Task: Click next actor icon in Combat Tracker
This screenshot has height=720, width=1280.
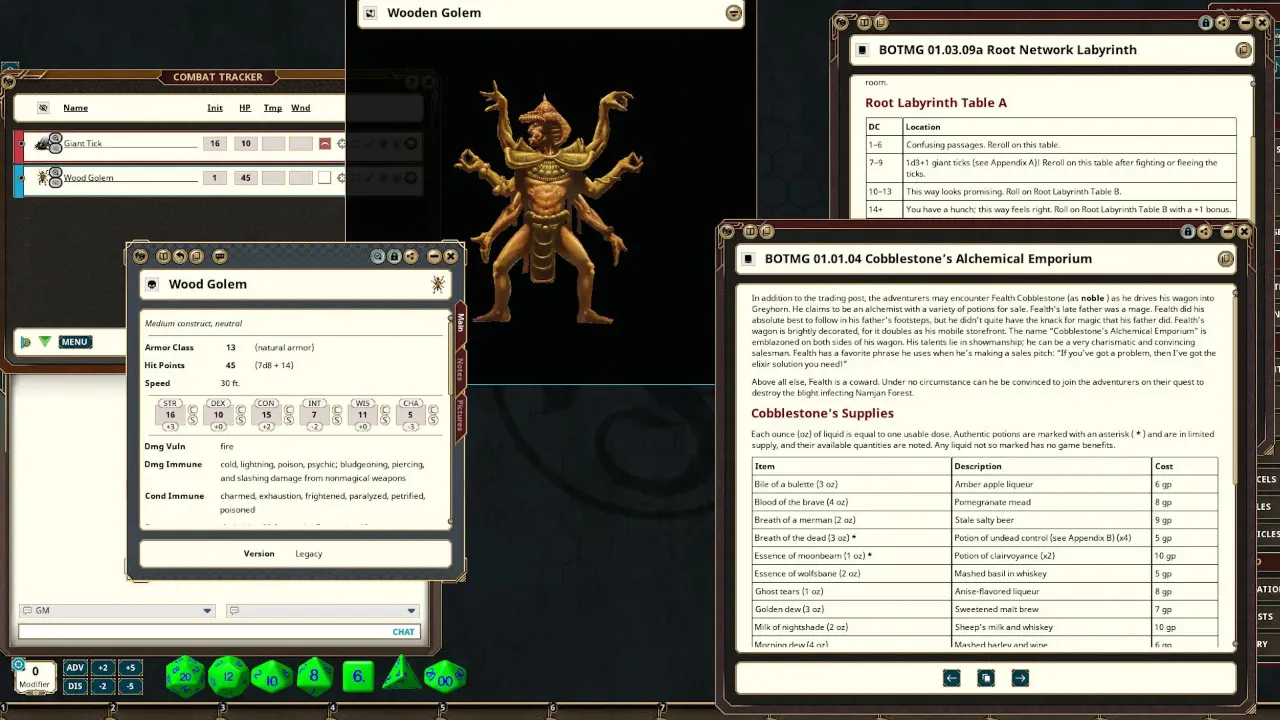Action: pos(26,342)
